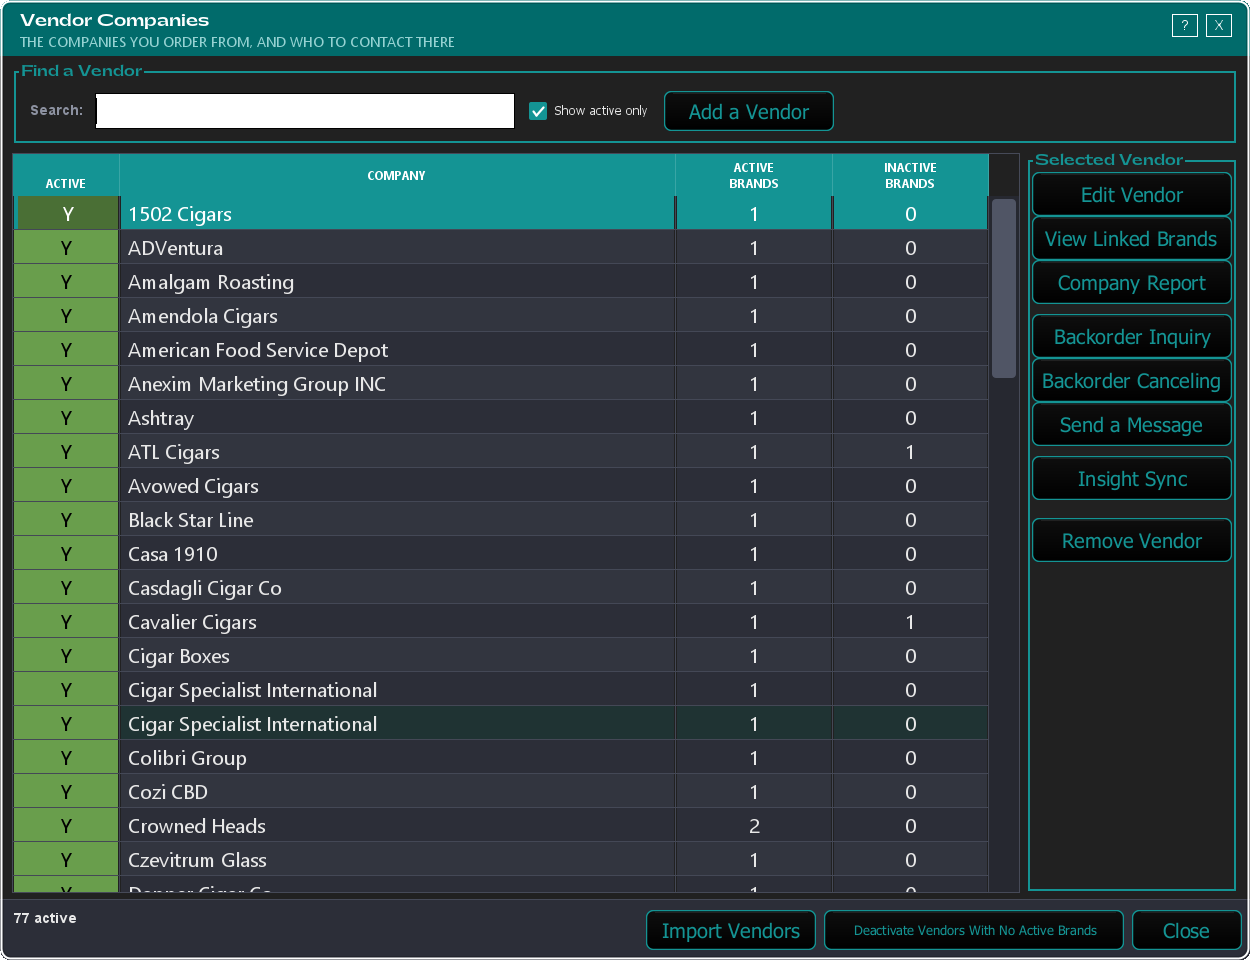Open the Company Report

coord(1131,283)
